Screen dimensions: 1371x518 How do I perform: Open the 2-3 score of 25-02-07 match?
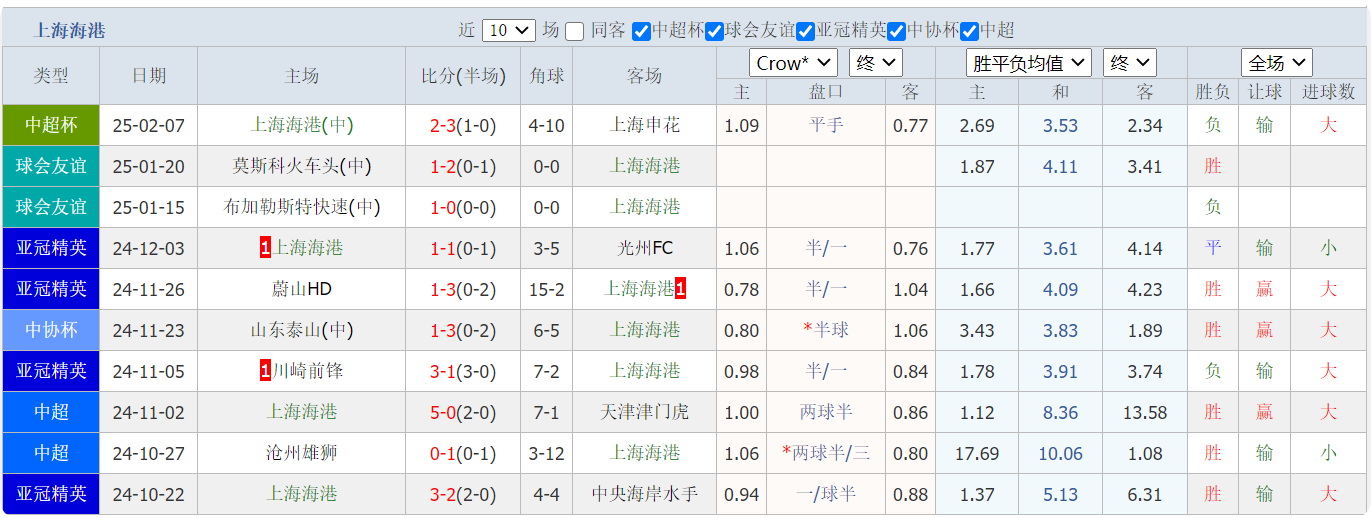tap(443, 125)
